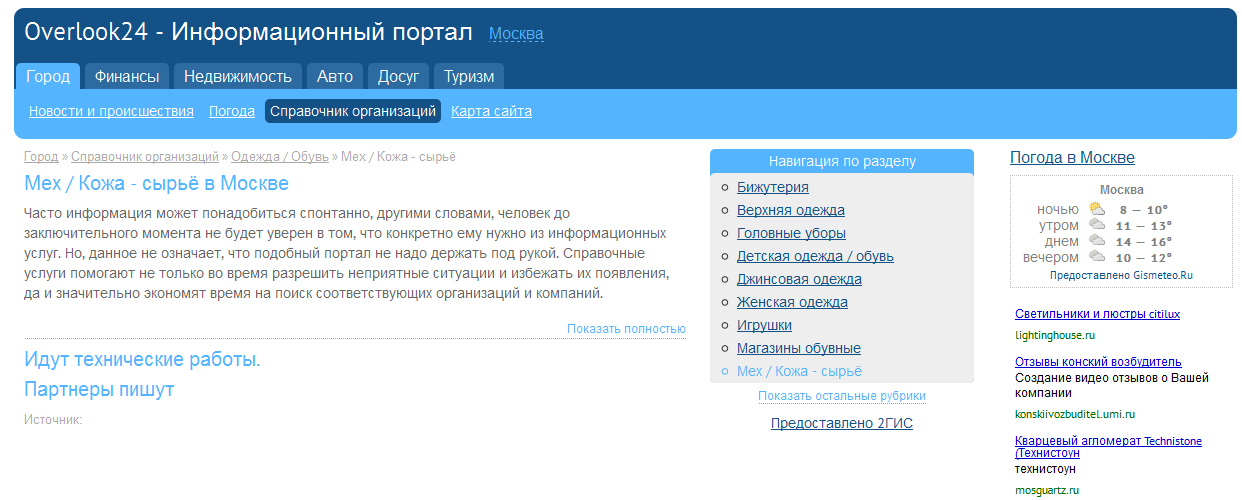This screenshot has width=1242, height=500.
Task: Click the Источник: label
Action: [53, 420]
